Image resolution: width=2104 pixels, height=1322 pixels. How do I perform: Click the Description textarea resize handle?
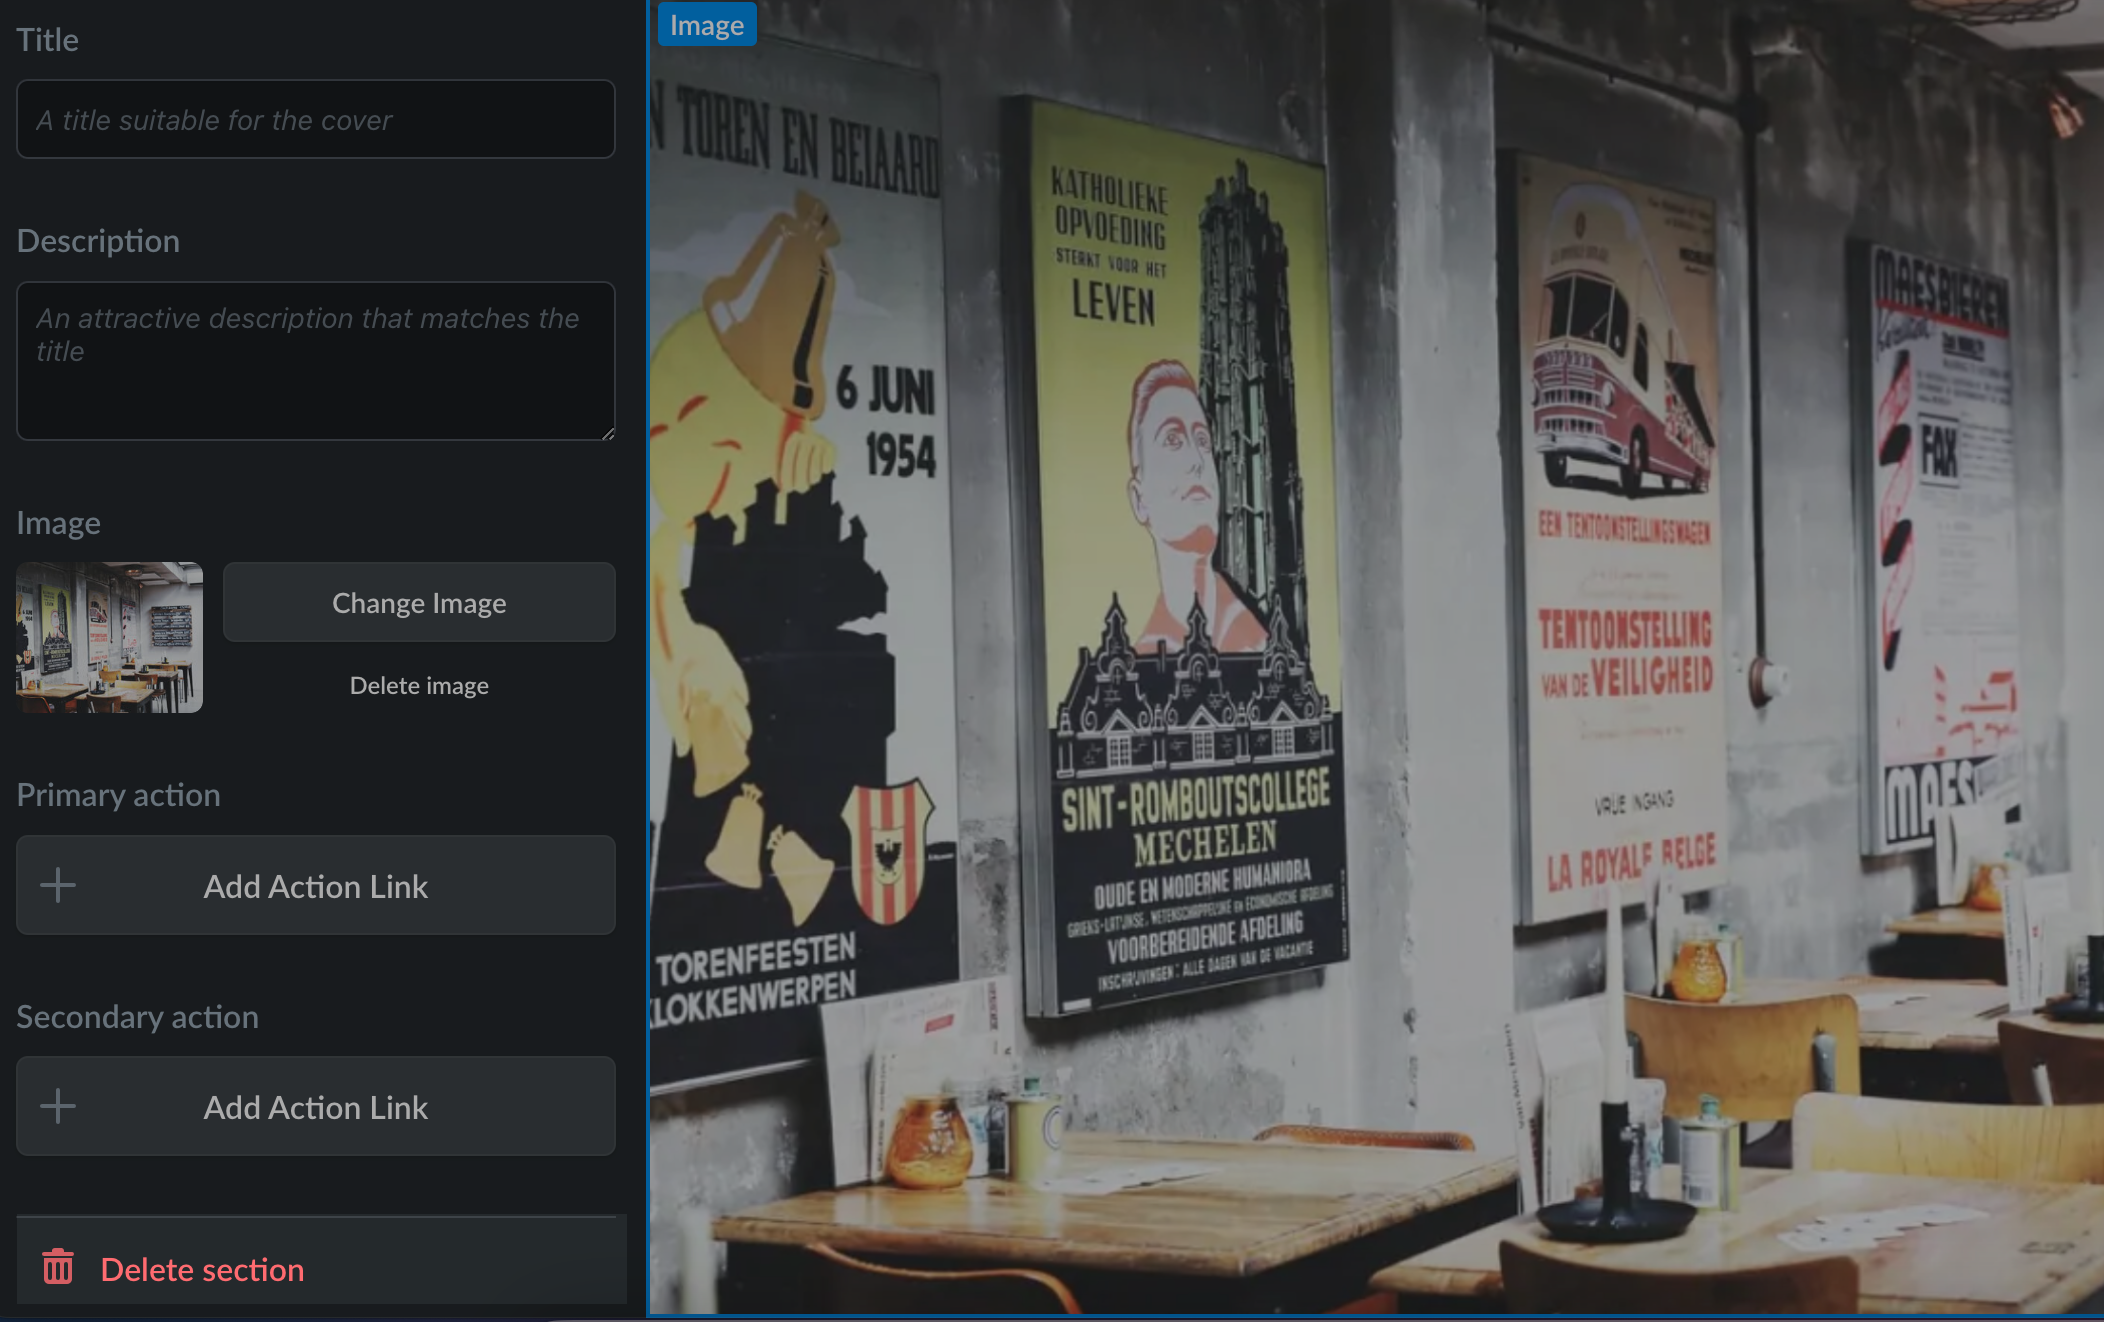(x=608, y=433)
